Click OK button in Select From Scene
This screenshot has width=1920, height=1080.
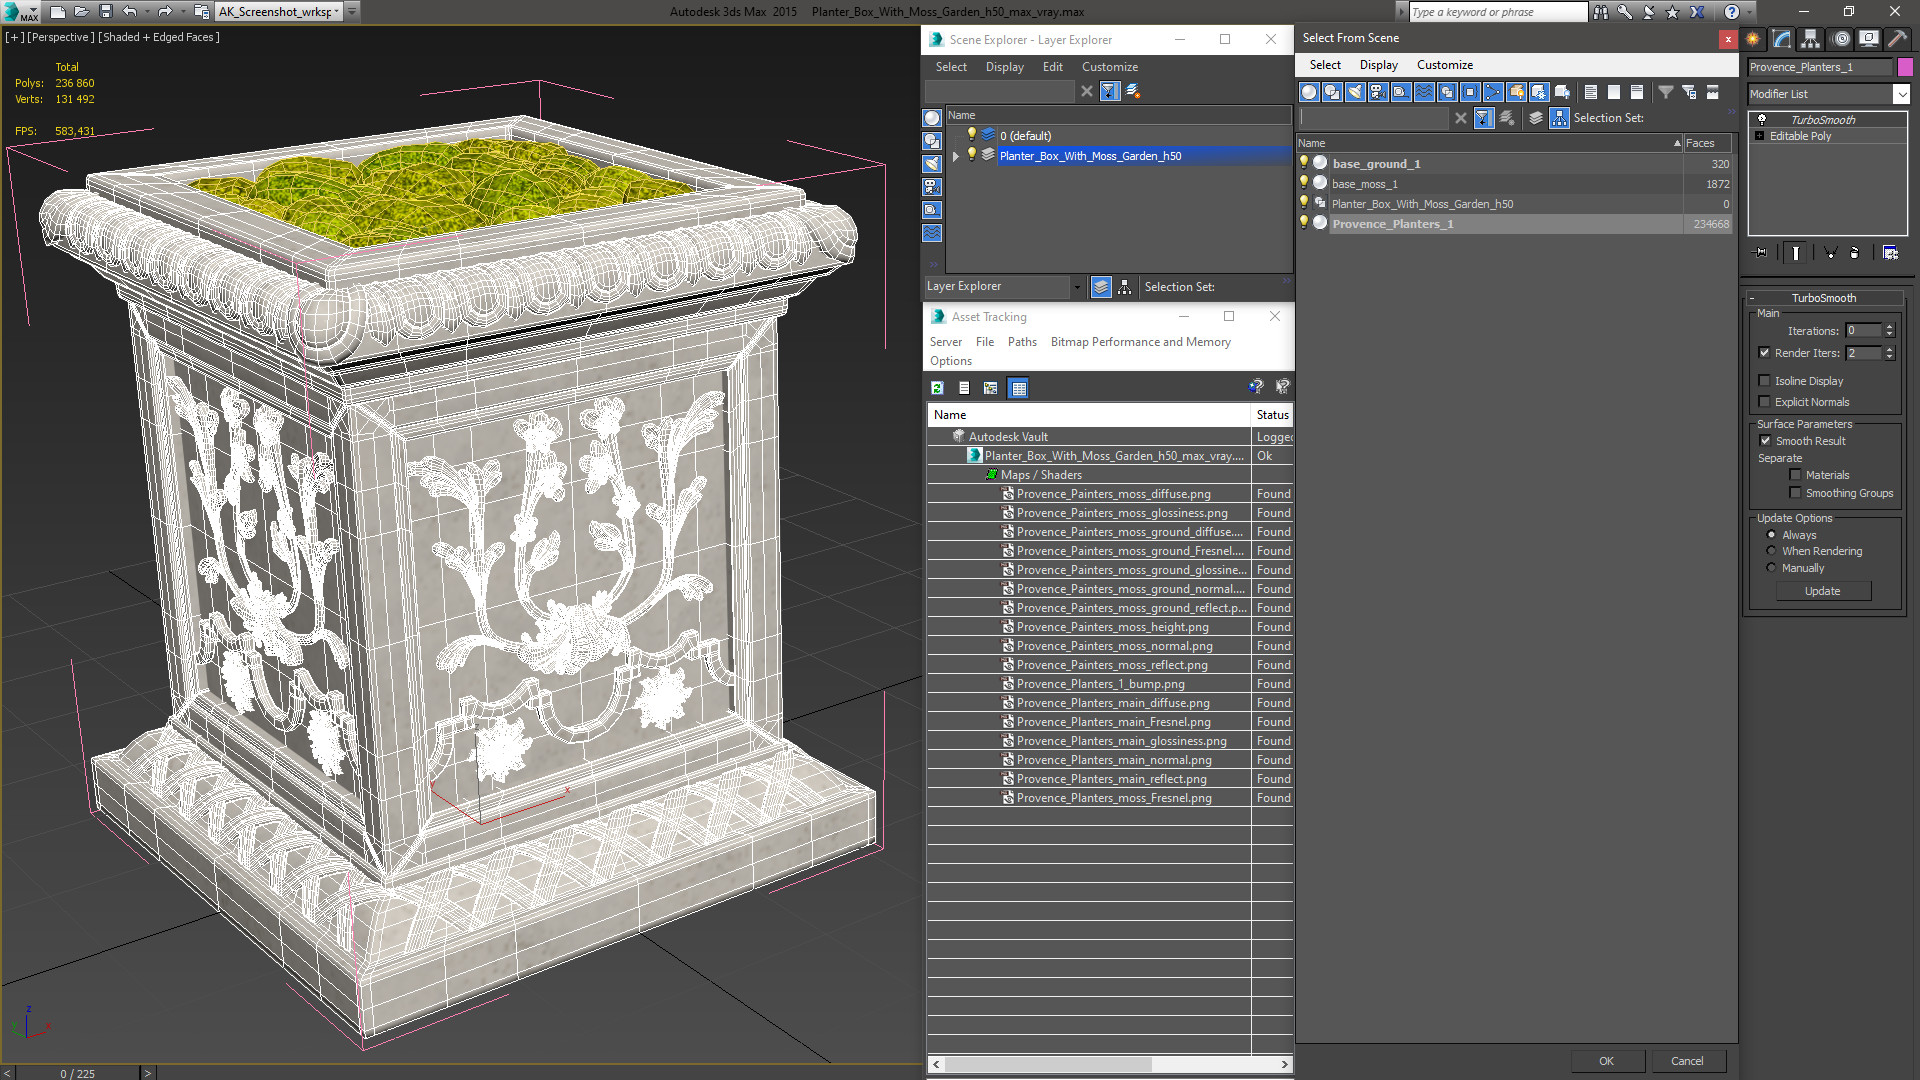[1606, 1061]
